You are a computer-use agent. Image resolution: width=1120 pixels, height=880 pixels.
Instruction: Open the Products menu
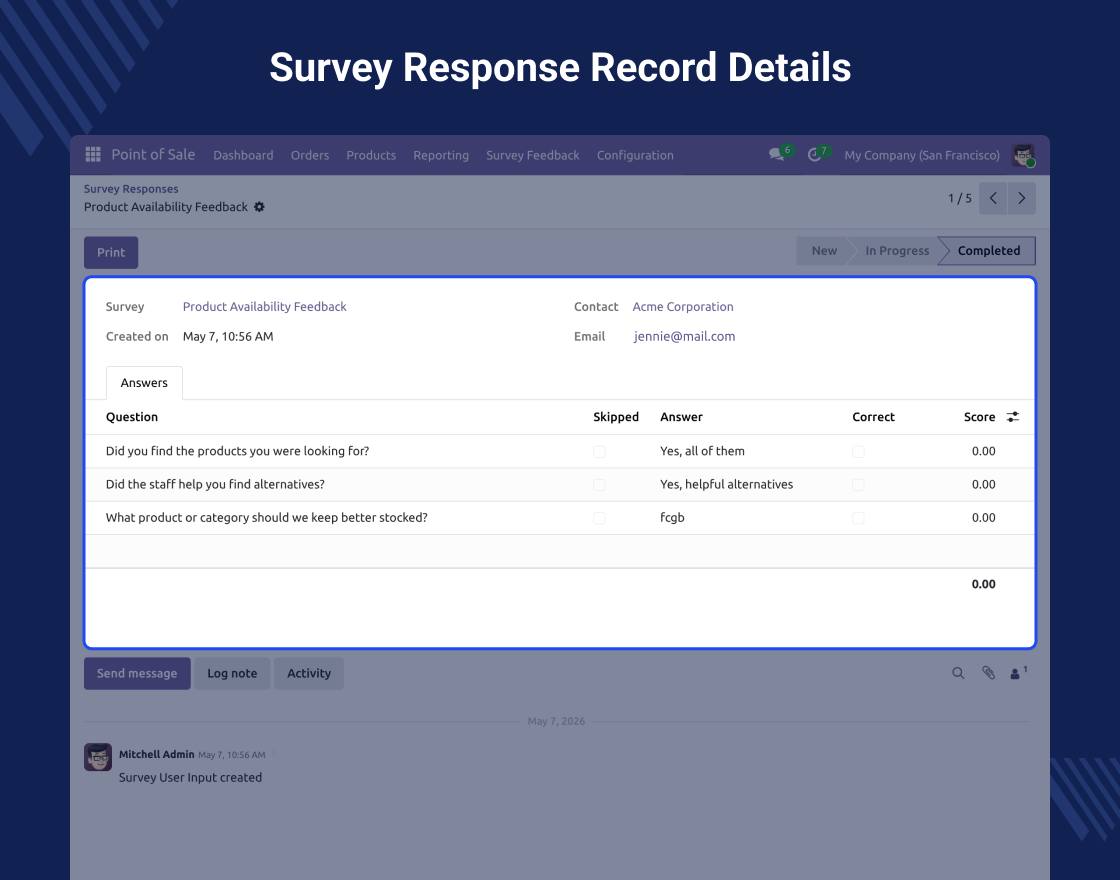point(371,155)
